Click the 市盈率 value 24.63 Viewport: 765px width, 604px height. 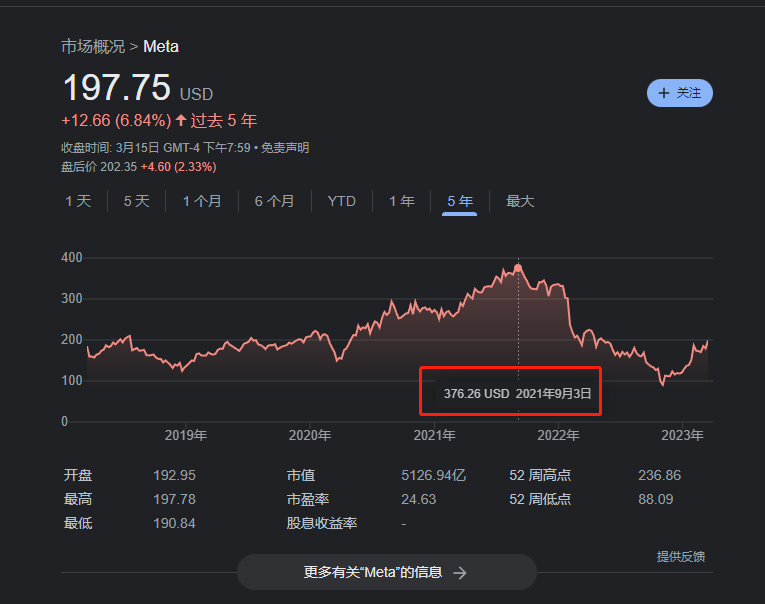pos(419,499)
